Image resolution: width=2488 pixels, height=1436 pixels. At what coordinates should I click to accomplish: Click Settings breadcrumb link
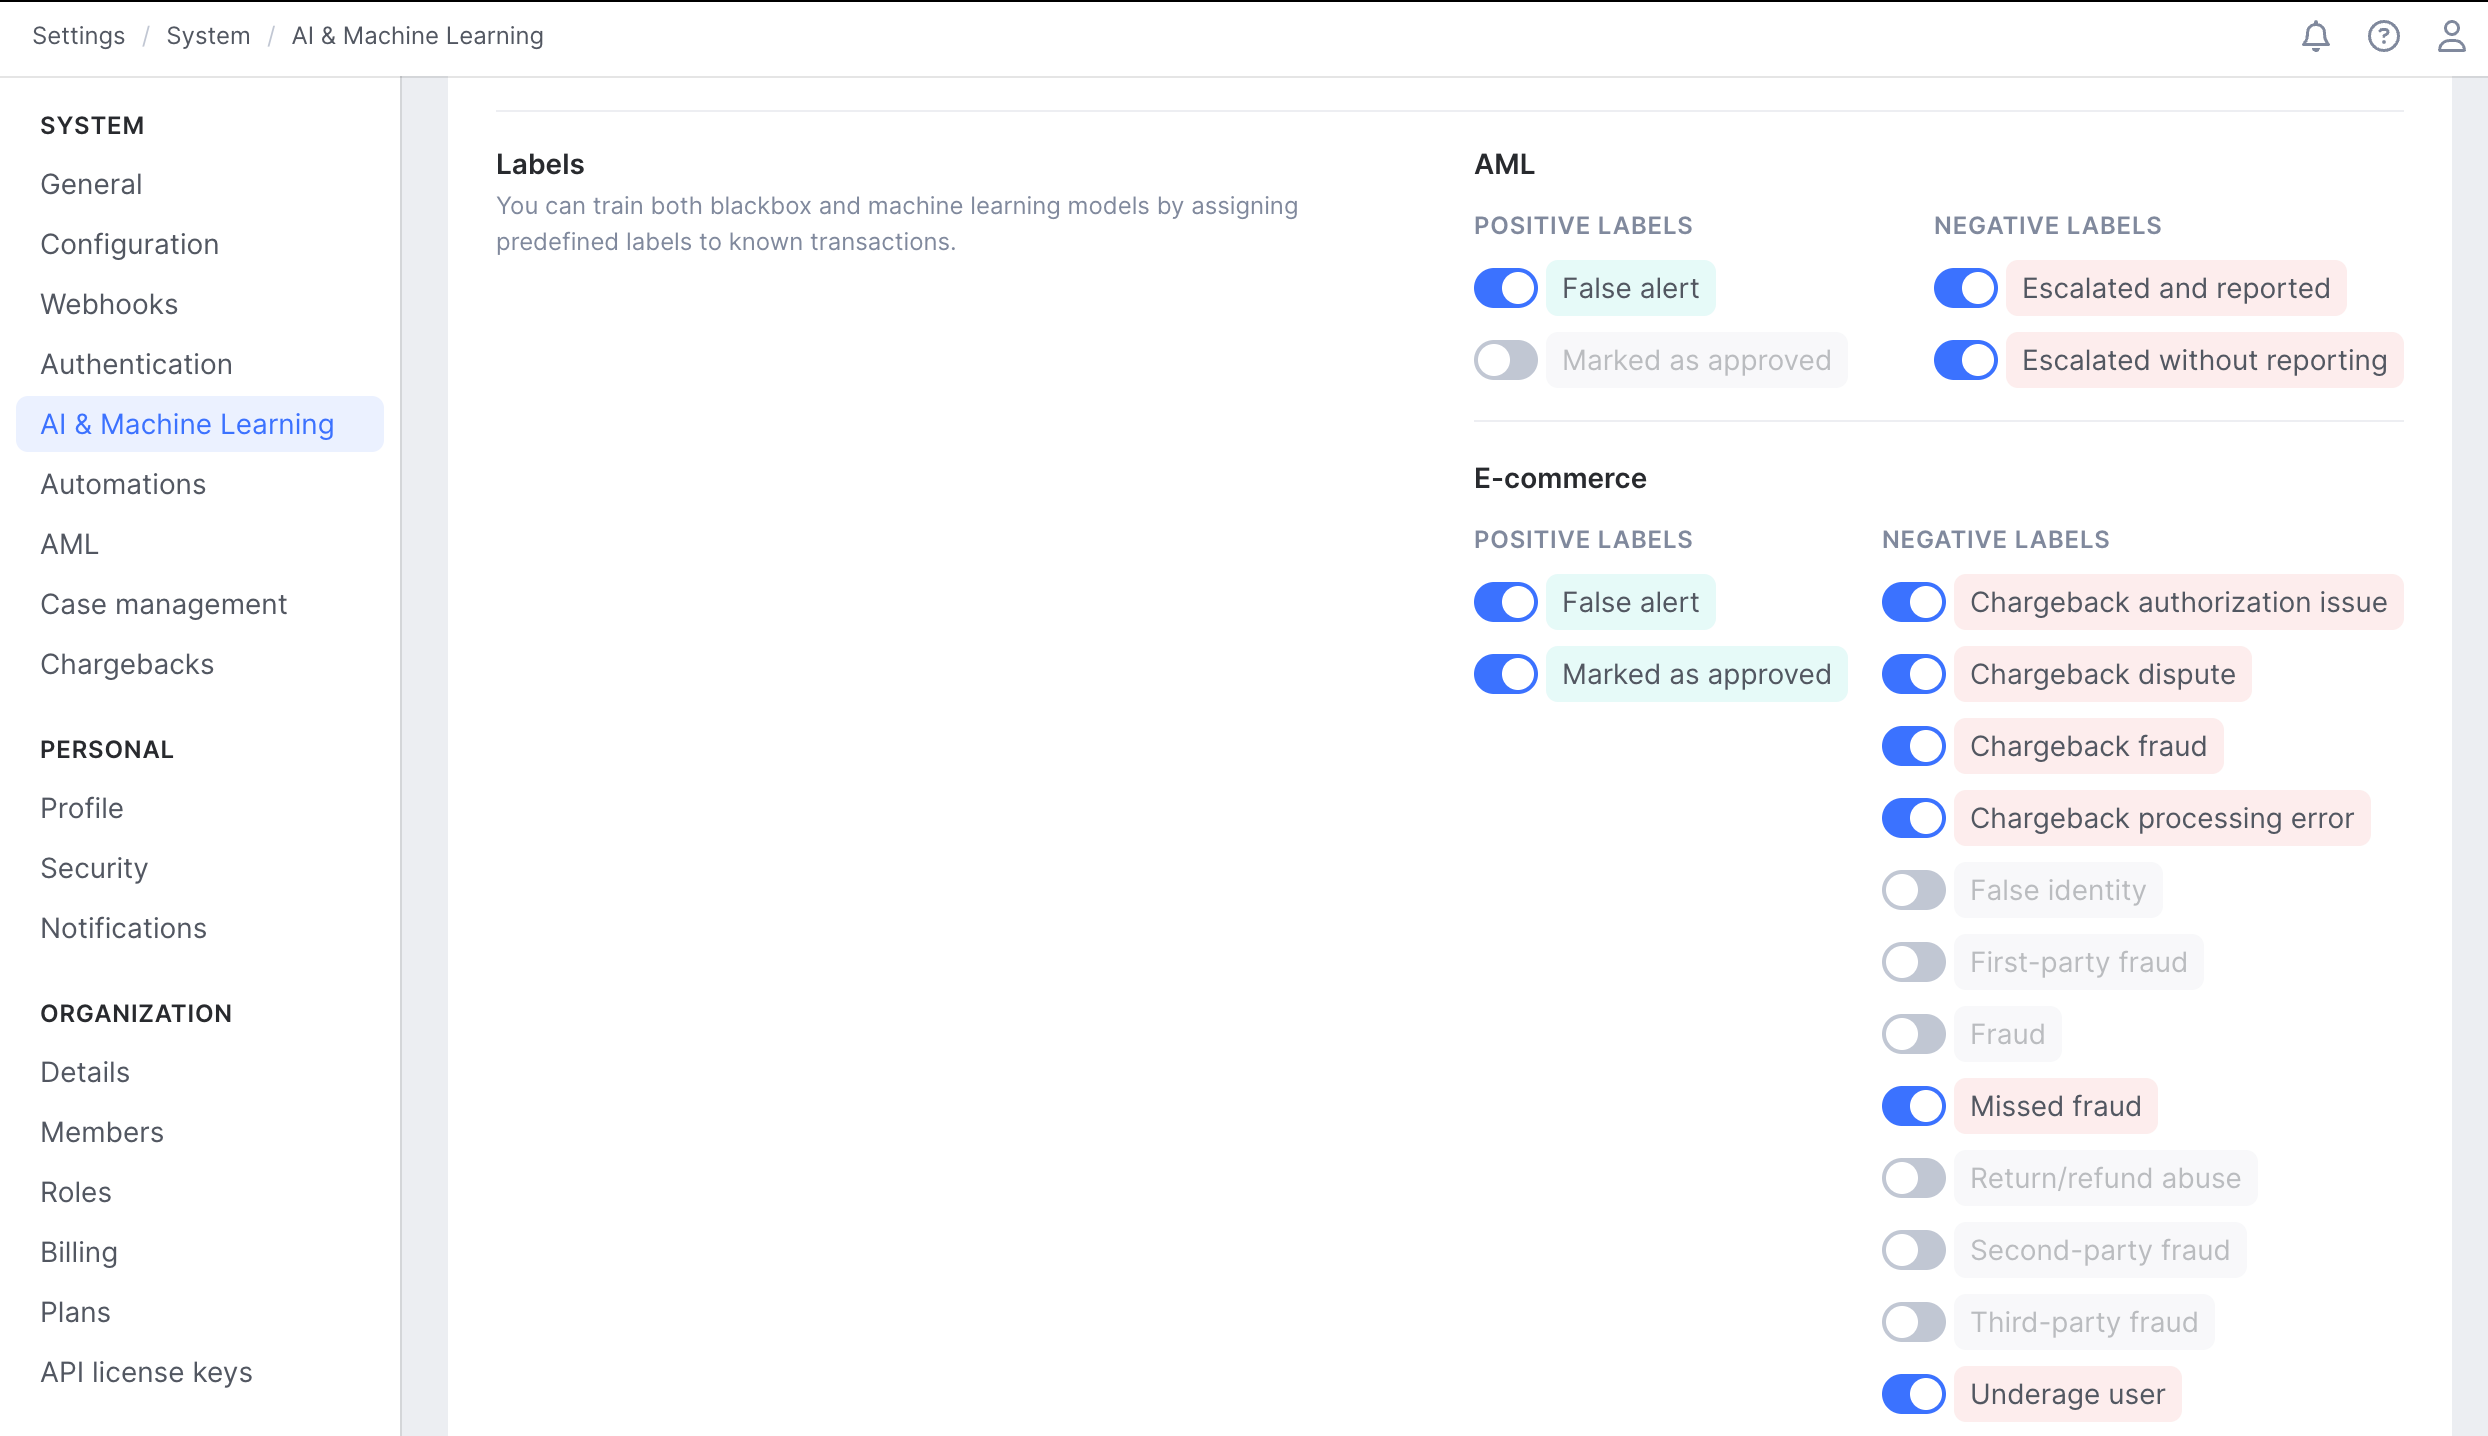(78, 36)
